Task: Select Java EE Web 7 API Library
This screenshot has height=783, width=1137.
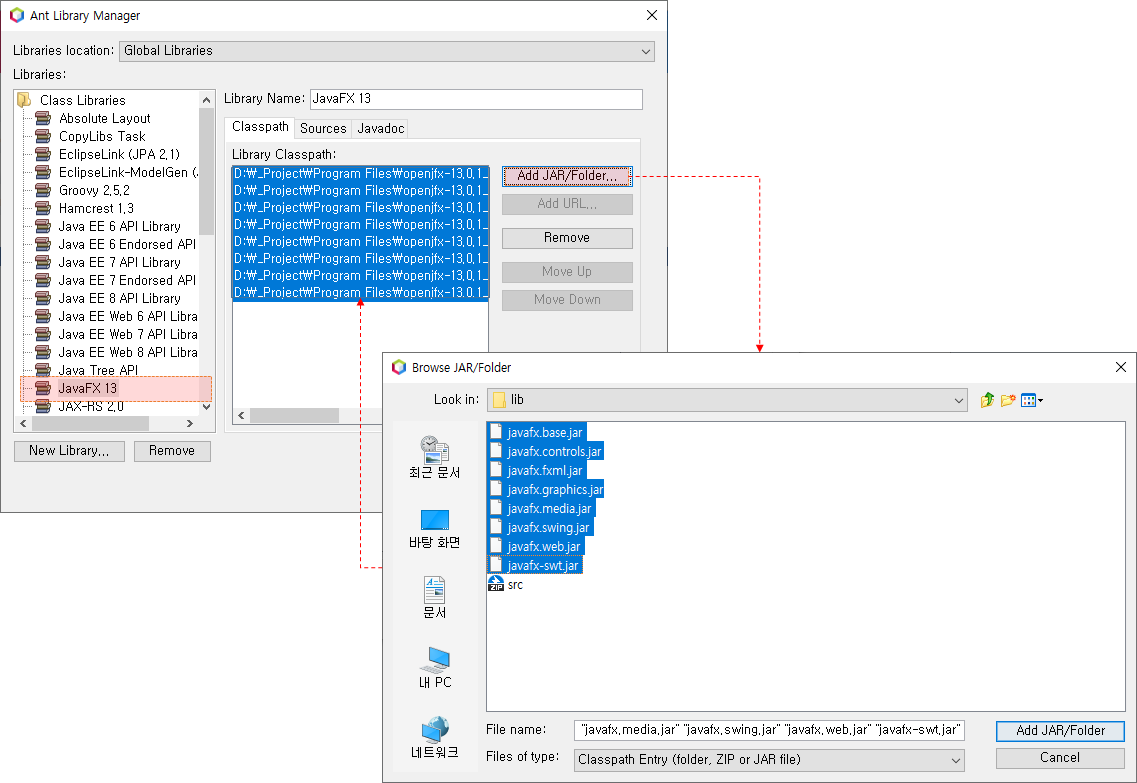Action: pyautogui.click(x=128, y=334)
